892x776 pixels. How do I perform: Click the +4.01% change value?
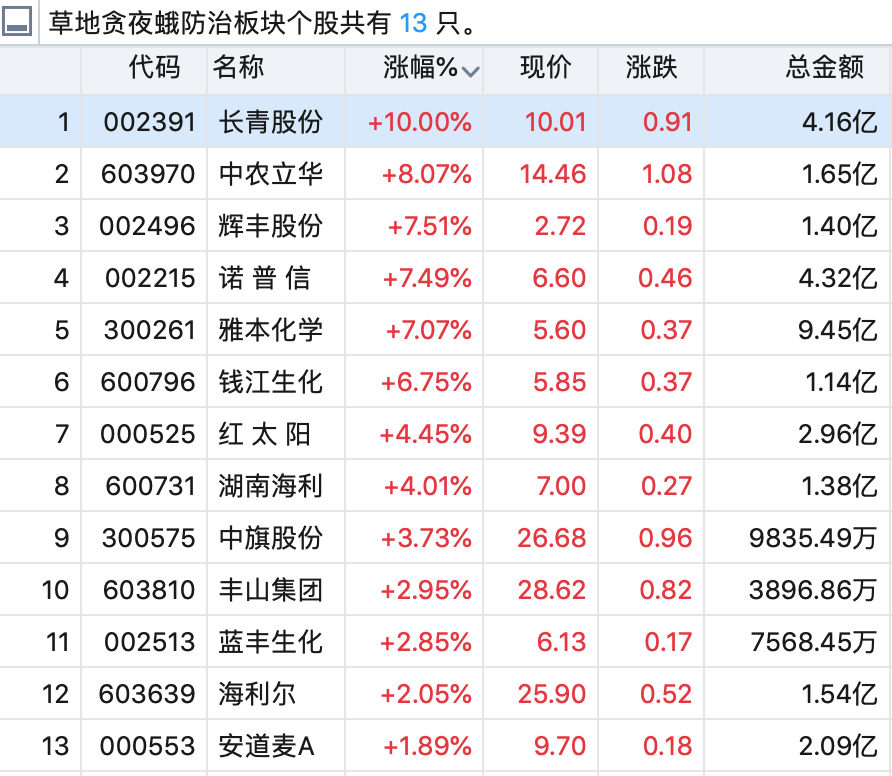tap(428, 486)
